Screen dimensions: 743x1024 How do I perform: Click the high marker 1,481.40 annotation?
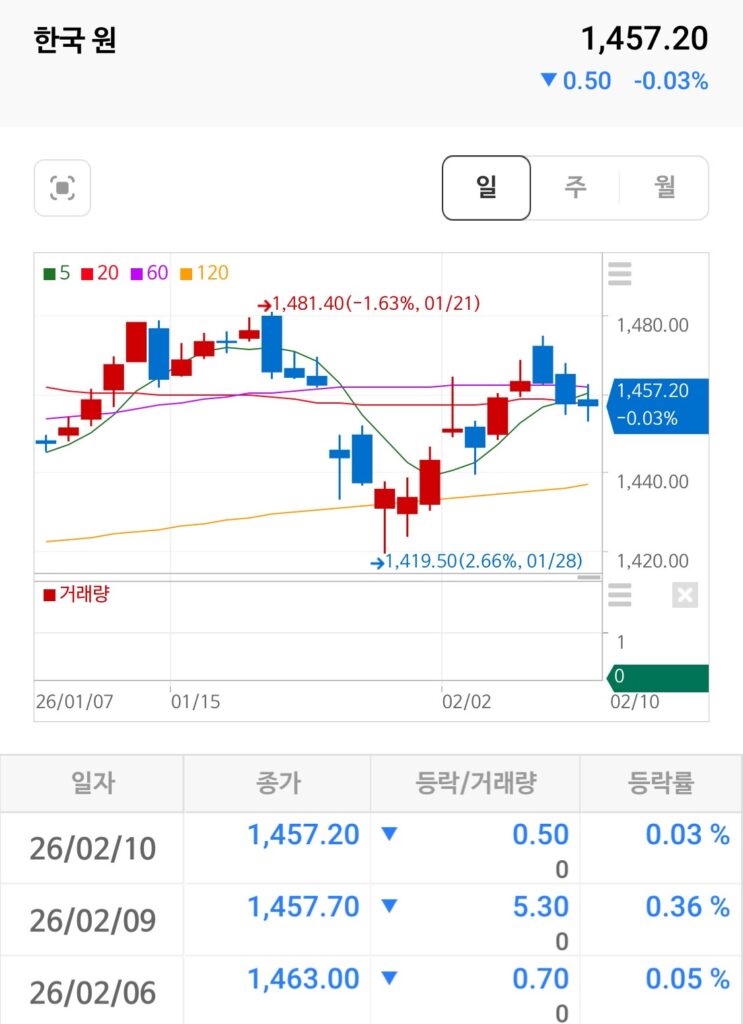tap(369, 303)
